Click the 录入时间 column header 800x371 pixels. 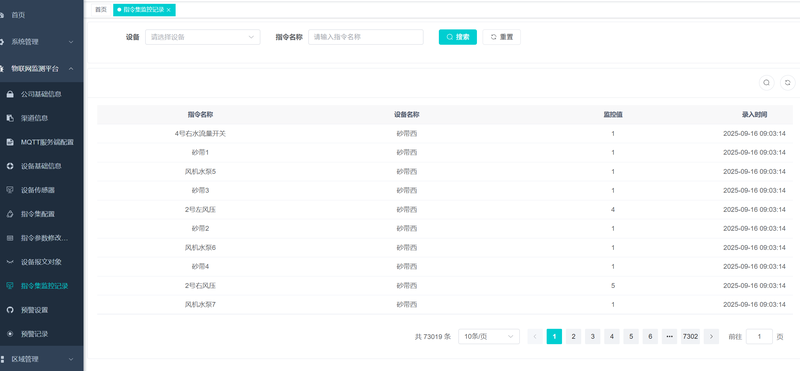point(754,115)
